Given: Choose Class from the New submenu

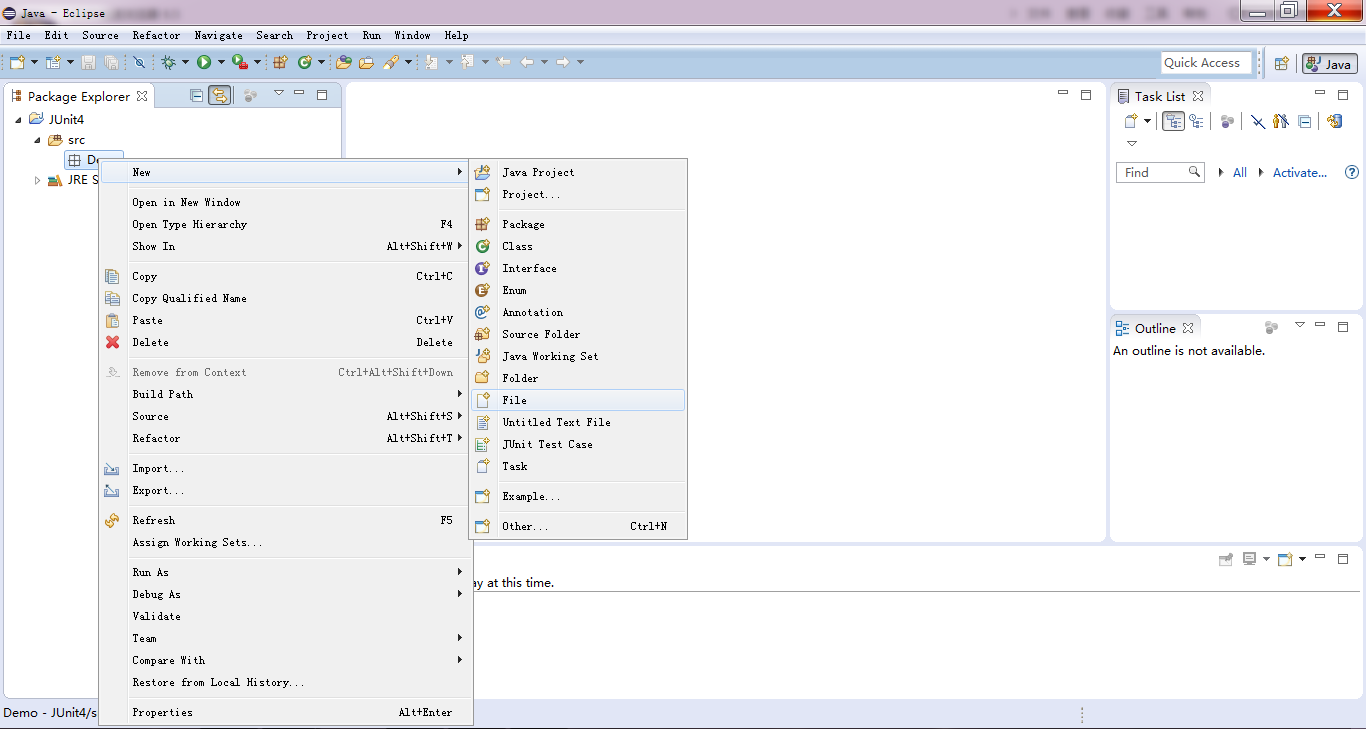Looking at the screenshot, I should point(578,246).
